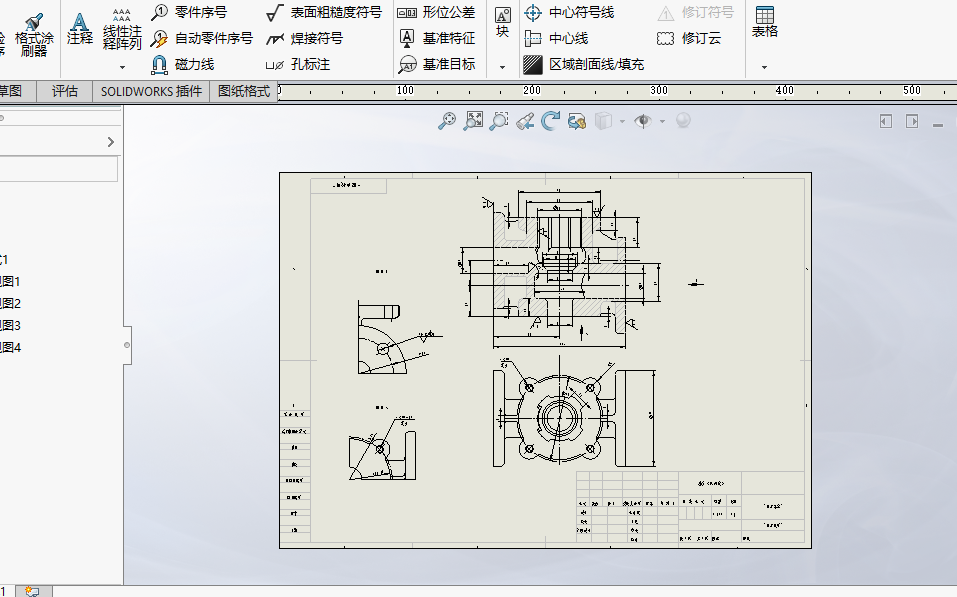Expand the side panel chevron arrow

click(110, 143)
